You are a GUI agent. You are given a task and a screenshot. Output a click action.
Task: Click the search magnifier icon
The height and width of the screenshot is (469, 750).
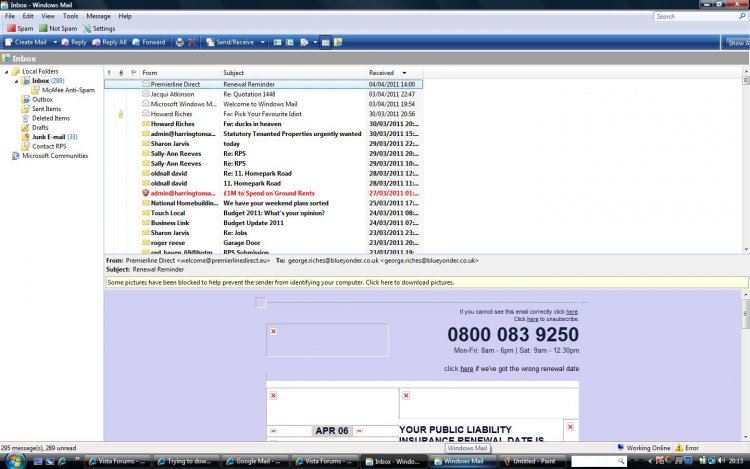tap(742, 16)
